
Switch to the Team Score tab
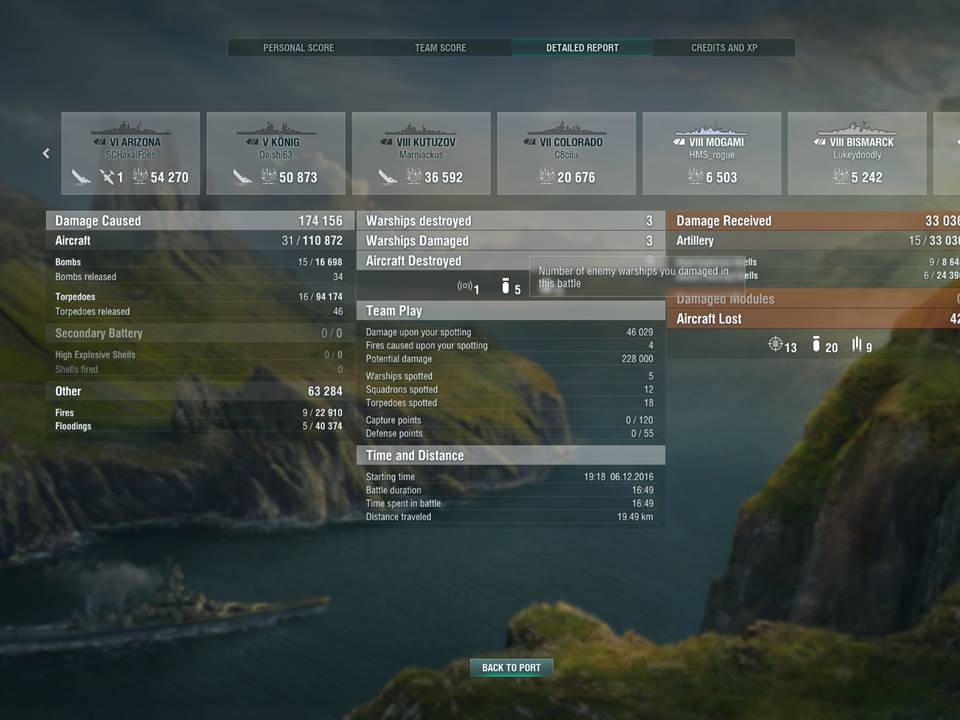coord(440,48)
